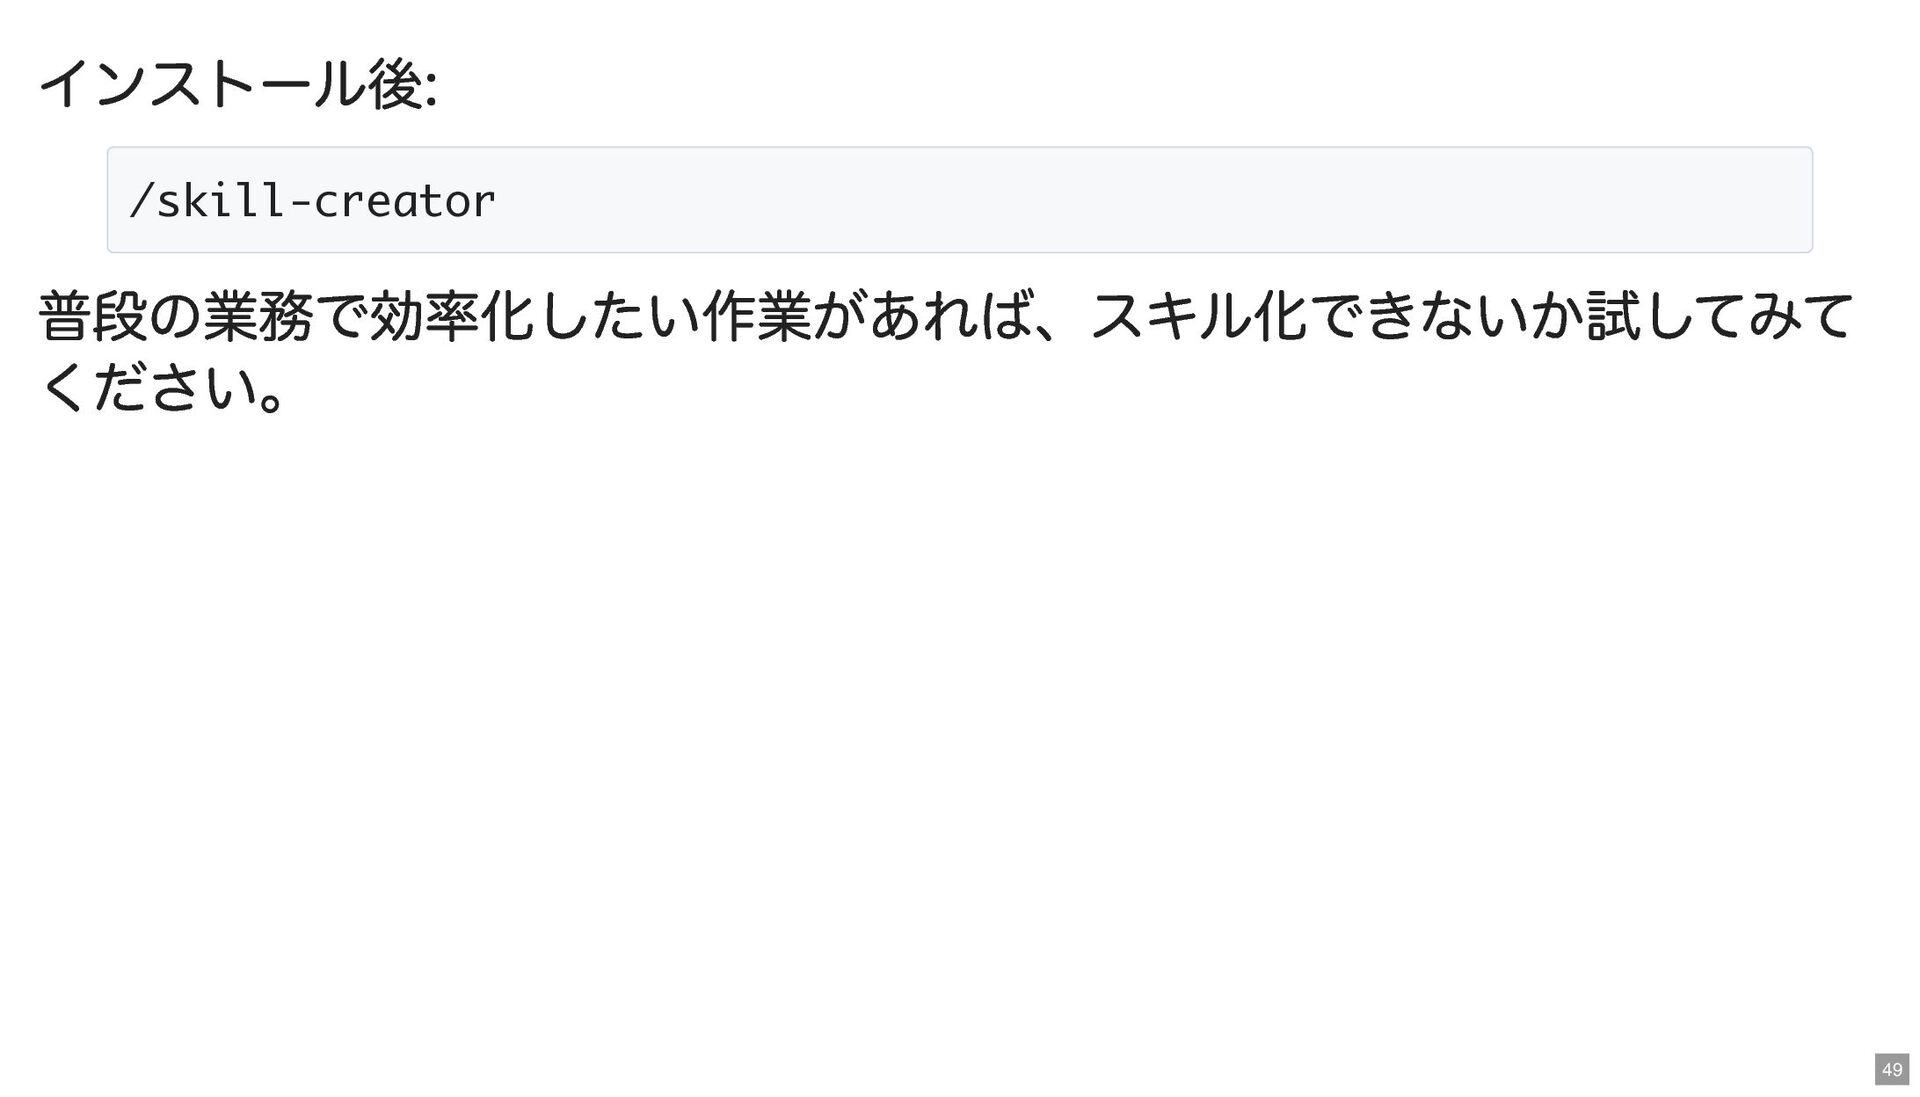Click the word skill in the command
1920x1097 pixels.
pyautogui.click(x=221, y=201)
